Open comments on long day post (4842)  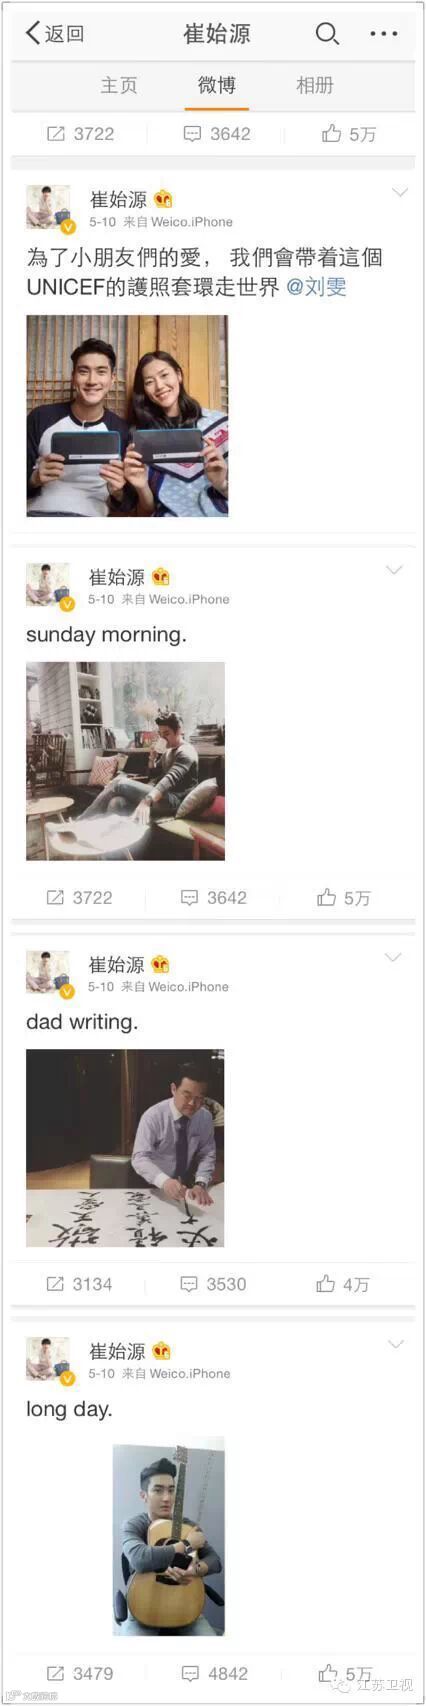(x=215, y=1673)
